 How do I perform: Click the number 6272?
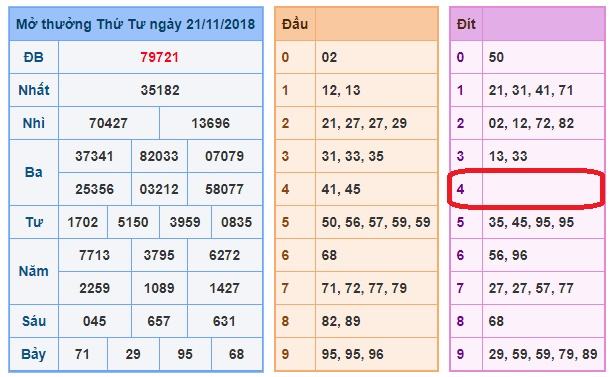(x=224, y=255)
